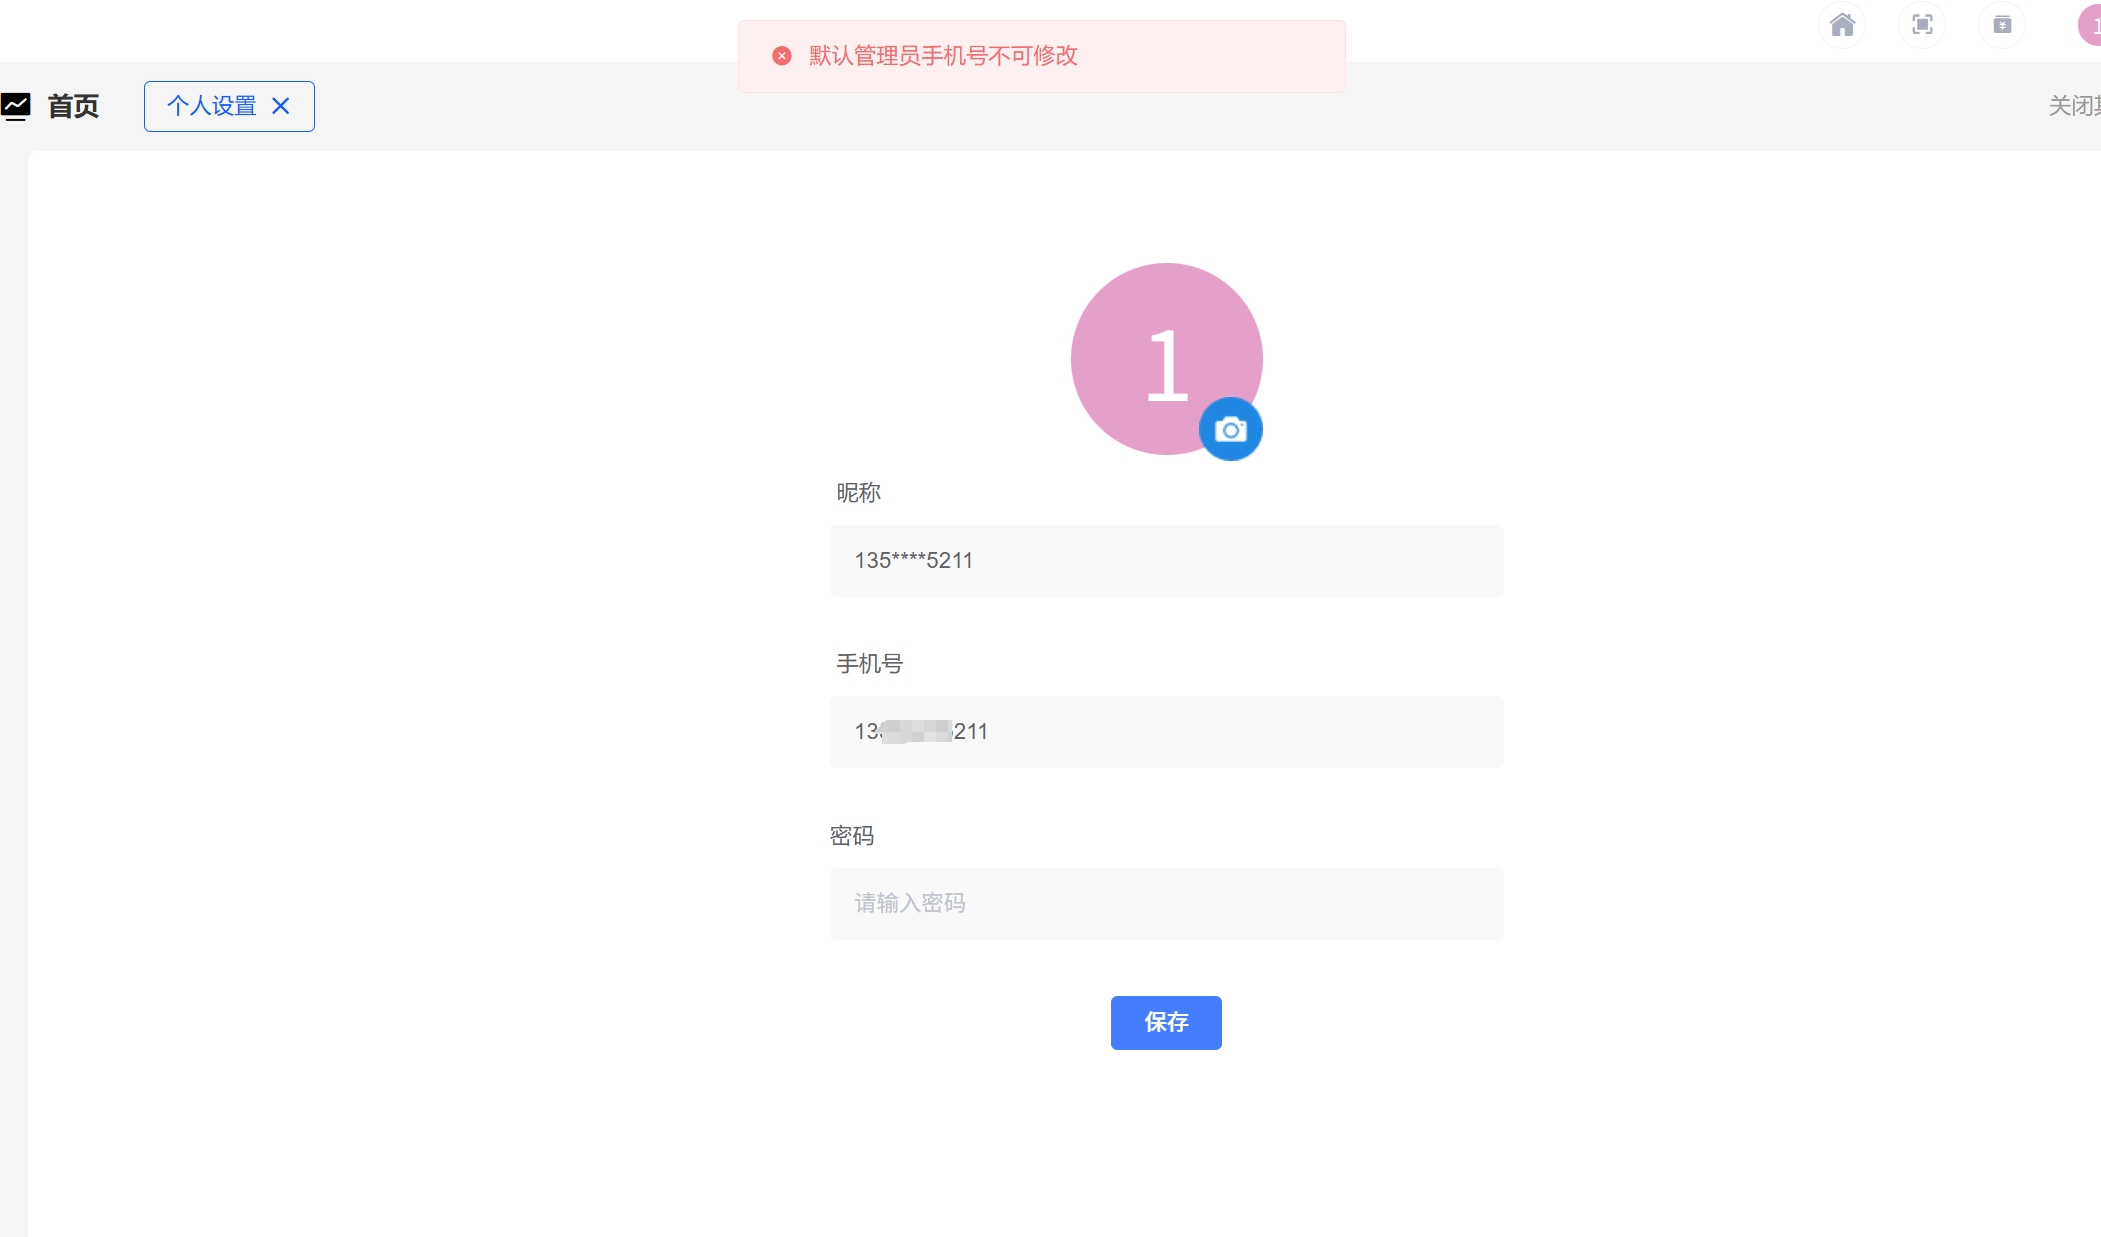Close the 个人设置 tab with the X

coord(281,106)
